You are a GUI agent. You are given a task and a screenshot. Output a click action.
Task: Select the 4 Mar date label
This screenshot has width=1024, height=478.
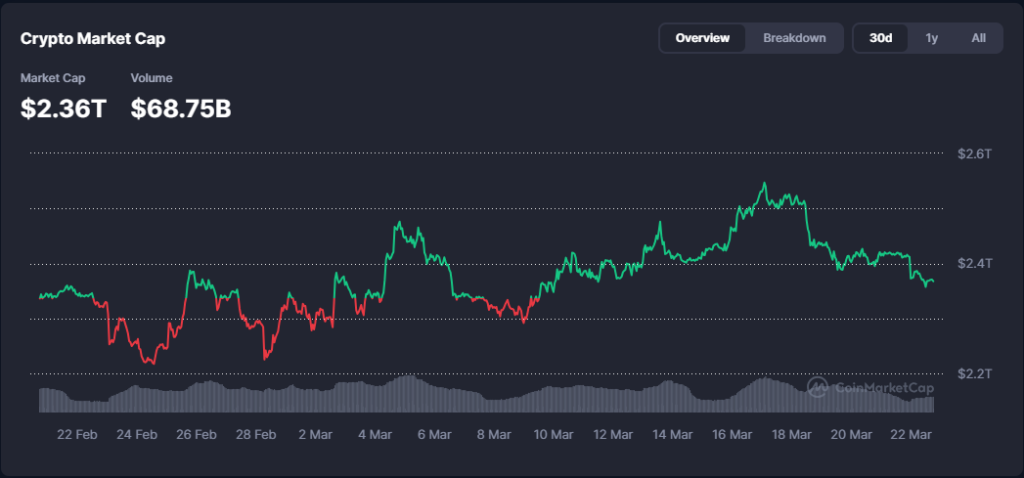click(374, 435)
